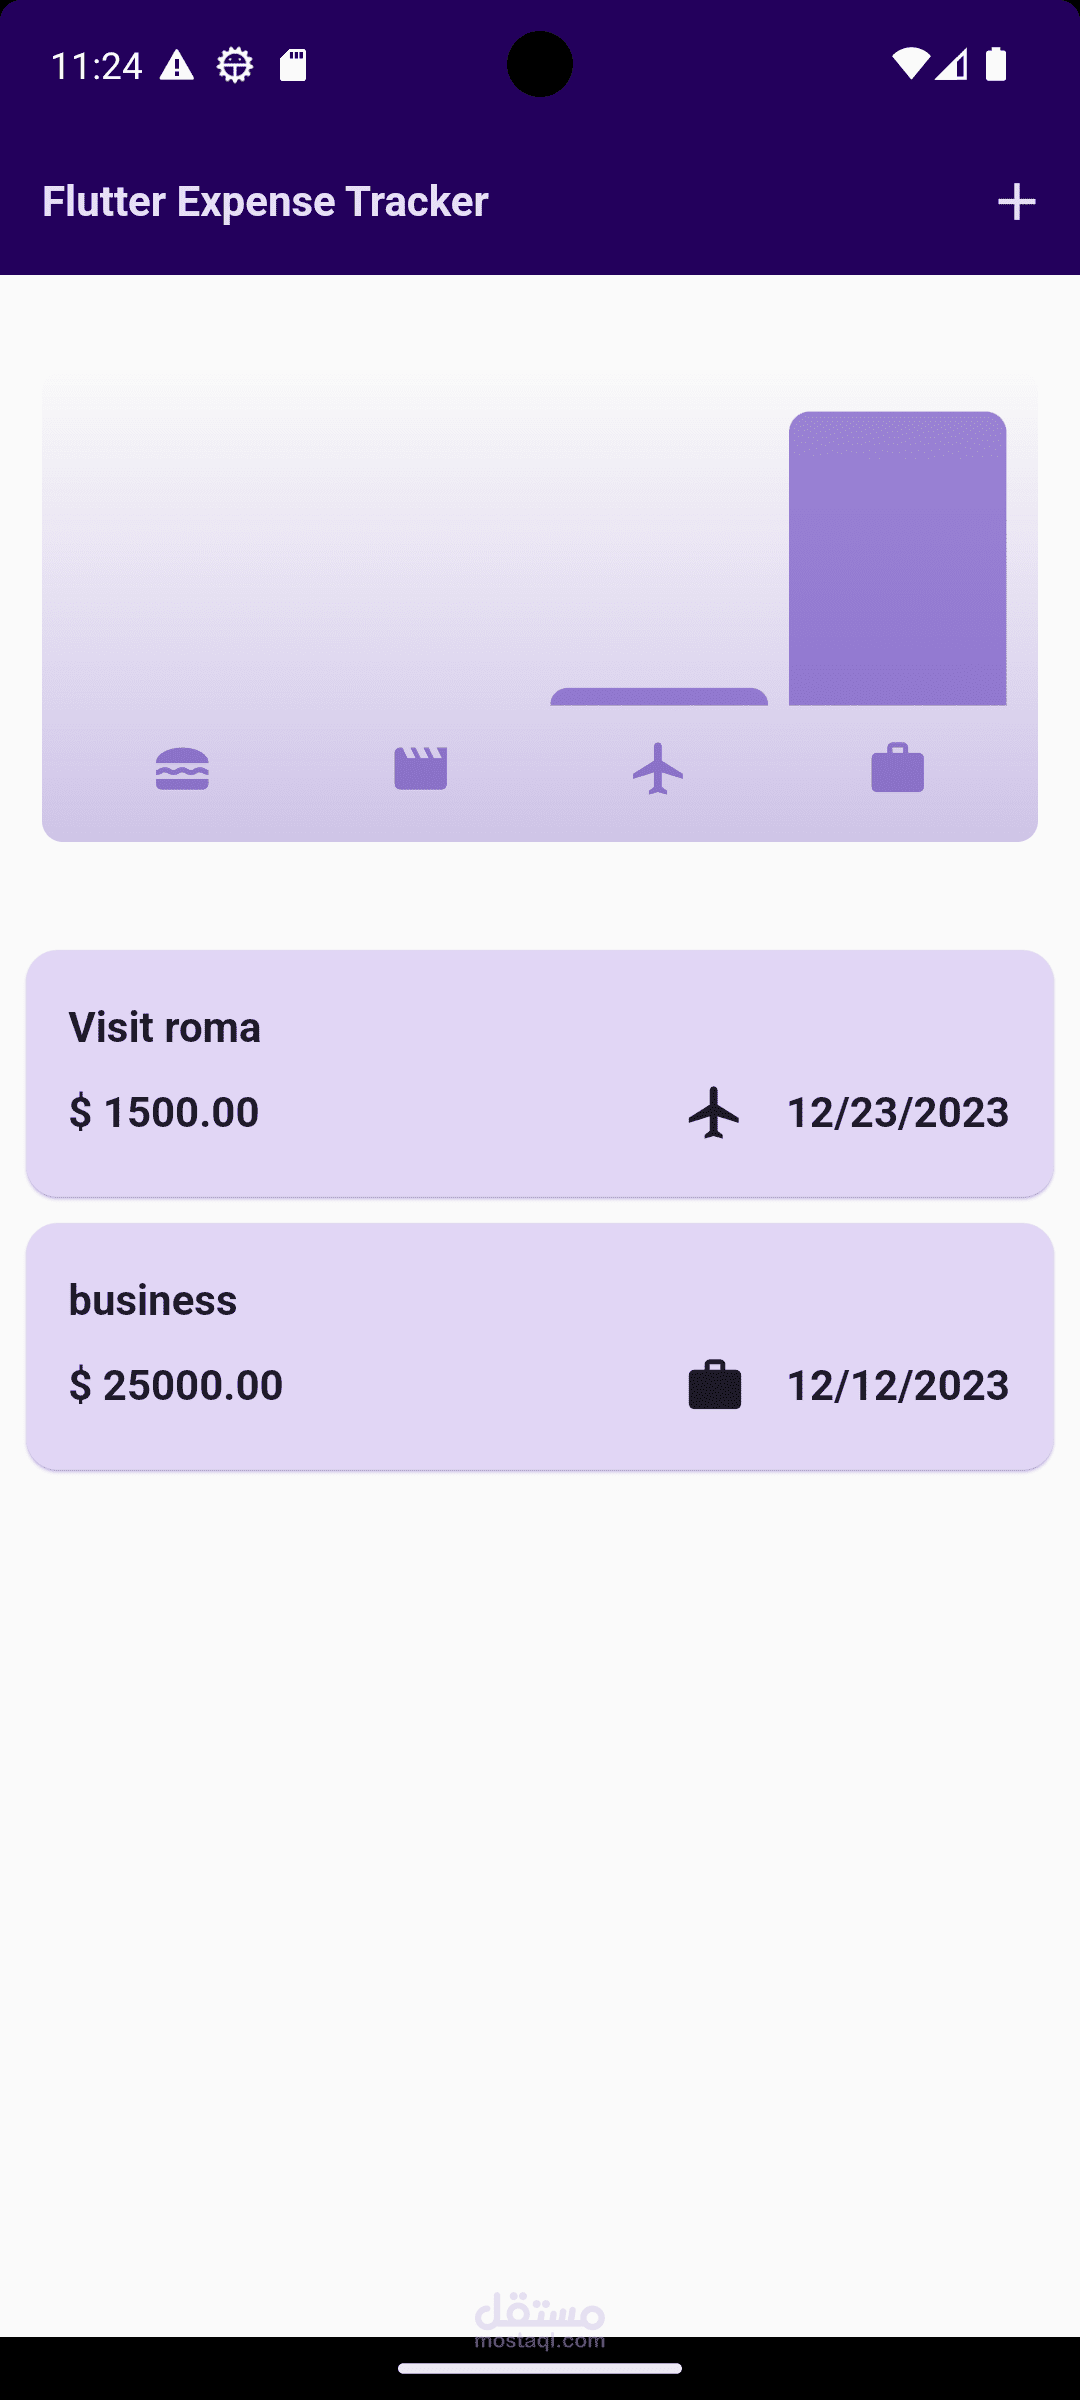Screen dimensions: 1080x2400
Task: Open the business expense title
Action: 153,1301
